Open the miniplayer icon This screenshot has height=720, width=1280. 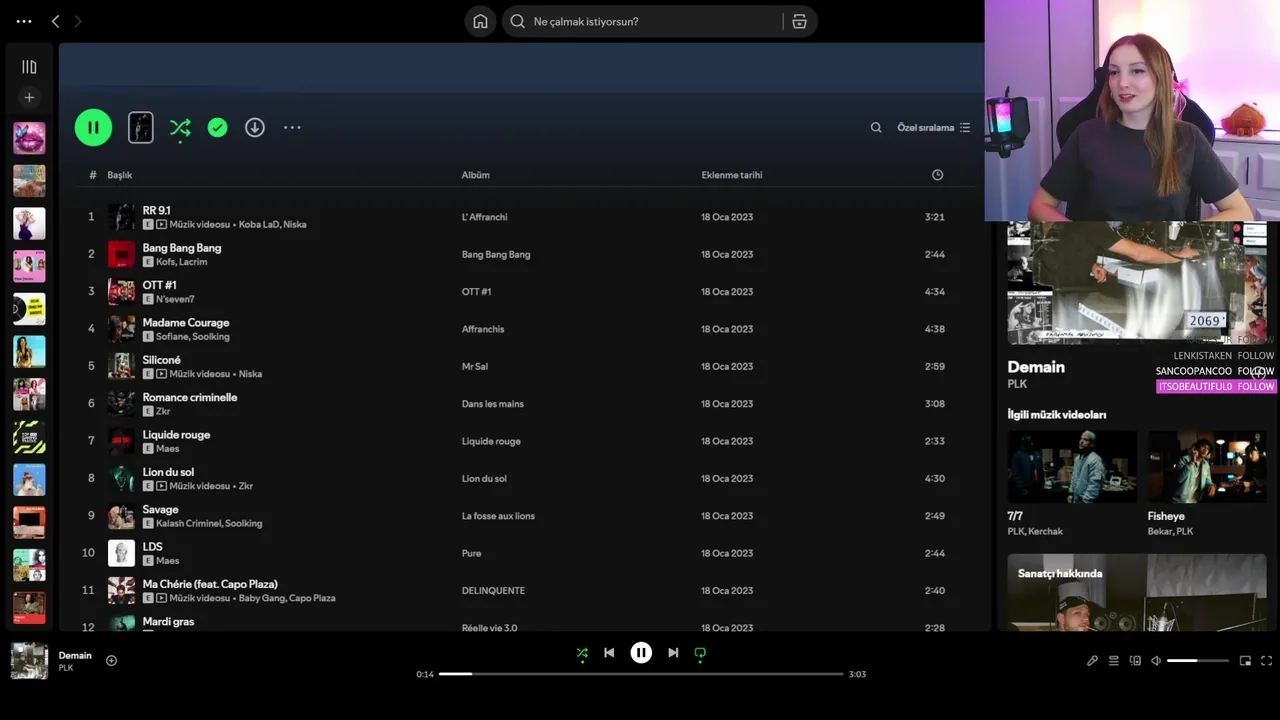[1245, 661]
